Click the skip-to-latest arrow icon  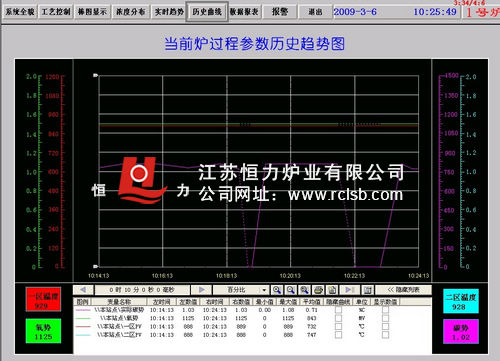pyautogui.click(x=349, y=290)
